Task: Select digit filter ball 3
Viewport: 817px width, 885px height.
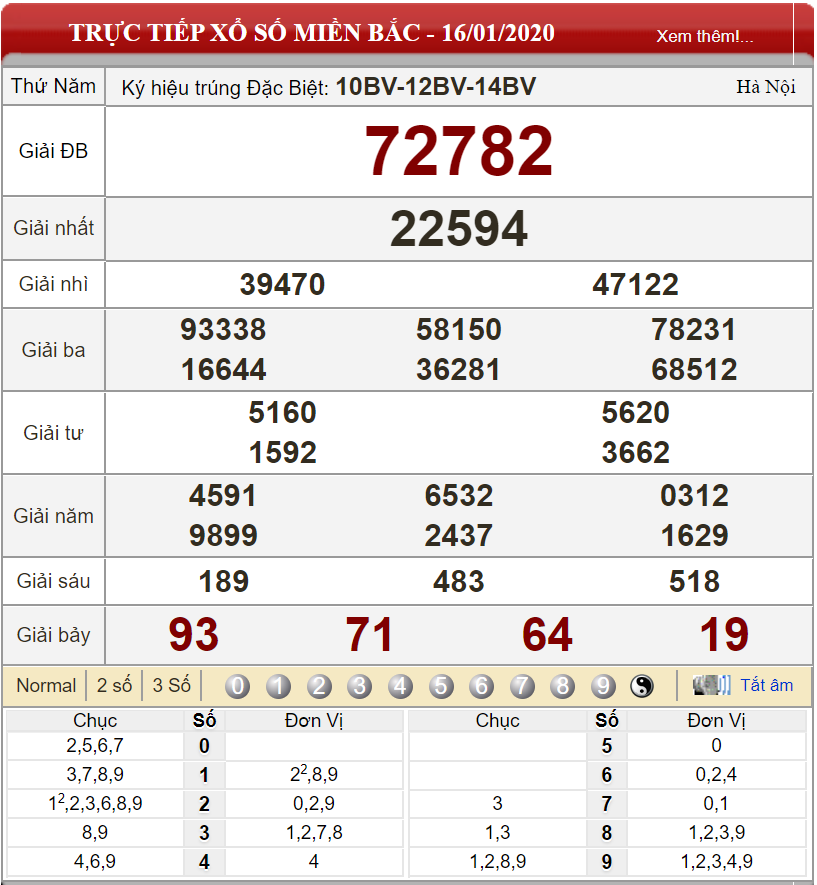Action: tap(359, 686)
